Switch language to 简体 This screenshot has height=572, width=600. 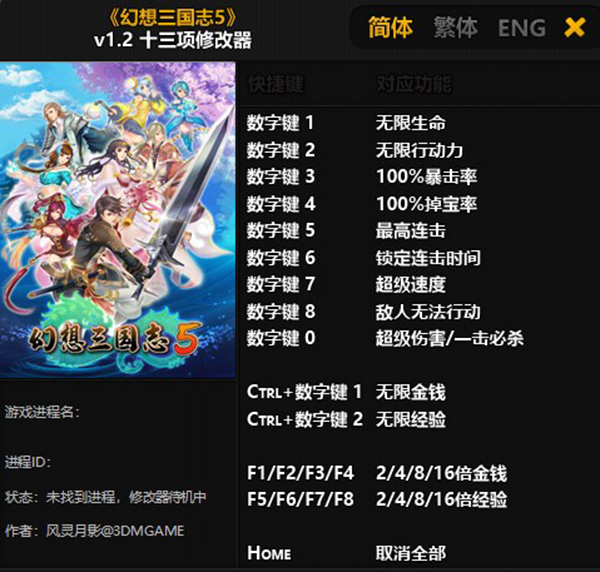390,28
